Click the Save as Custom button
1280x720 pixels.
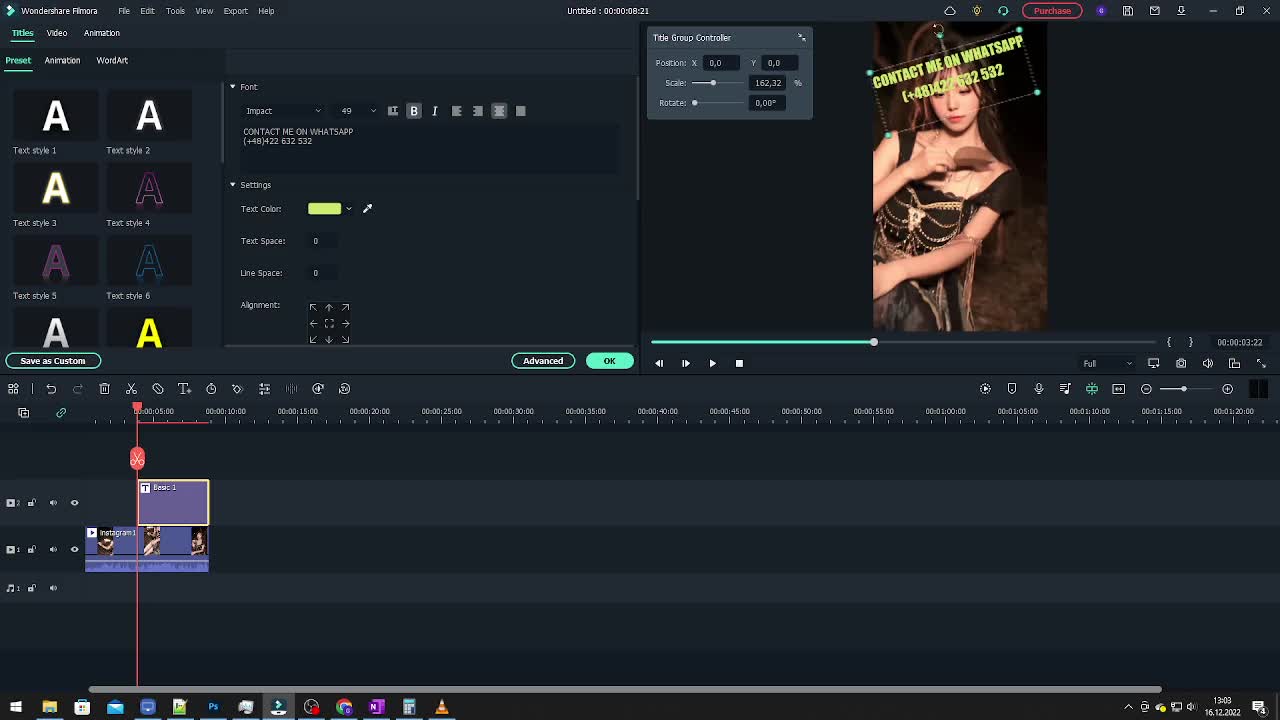click(x=53, y=360)
